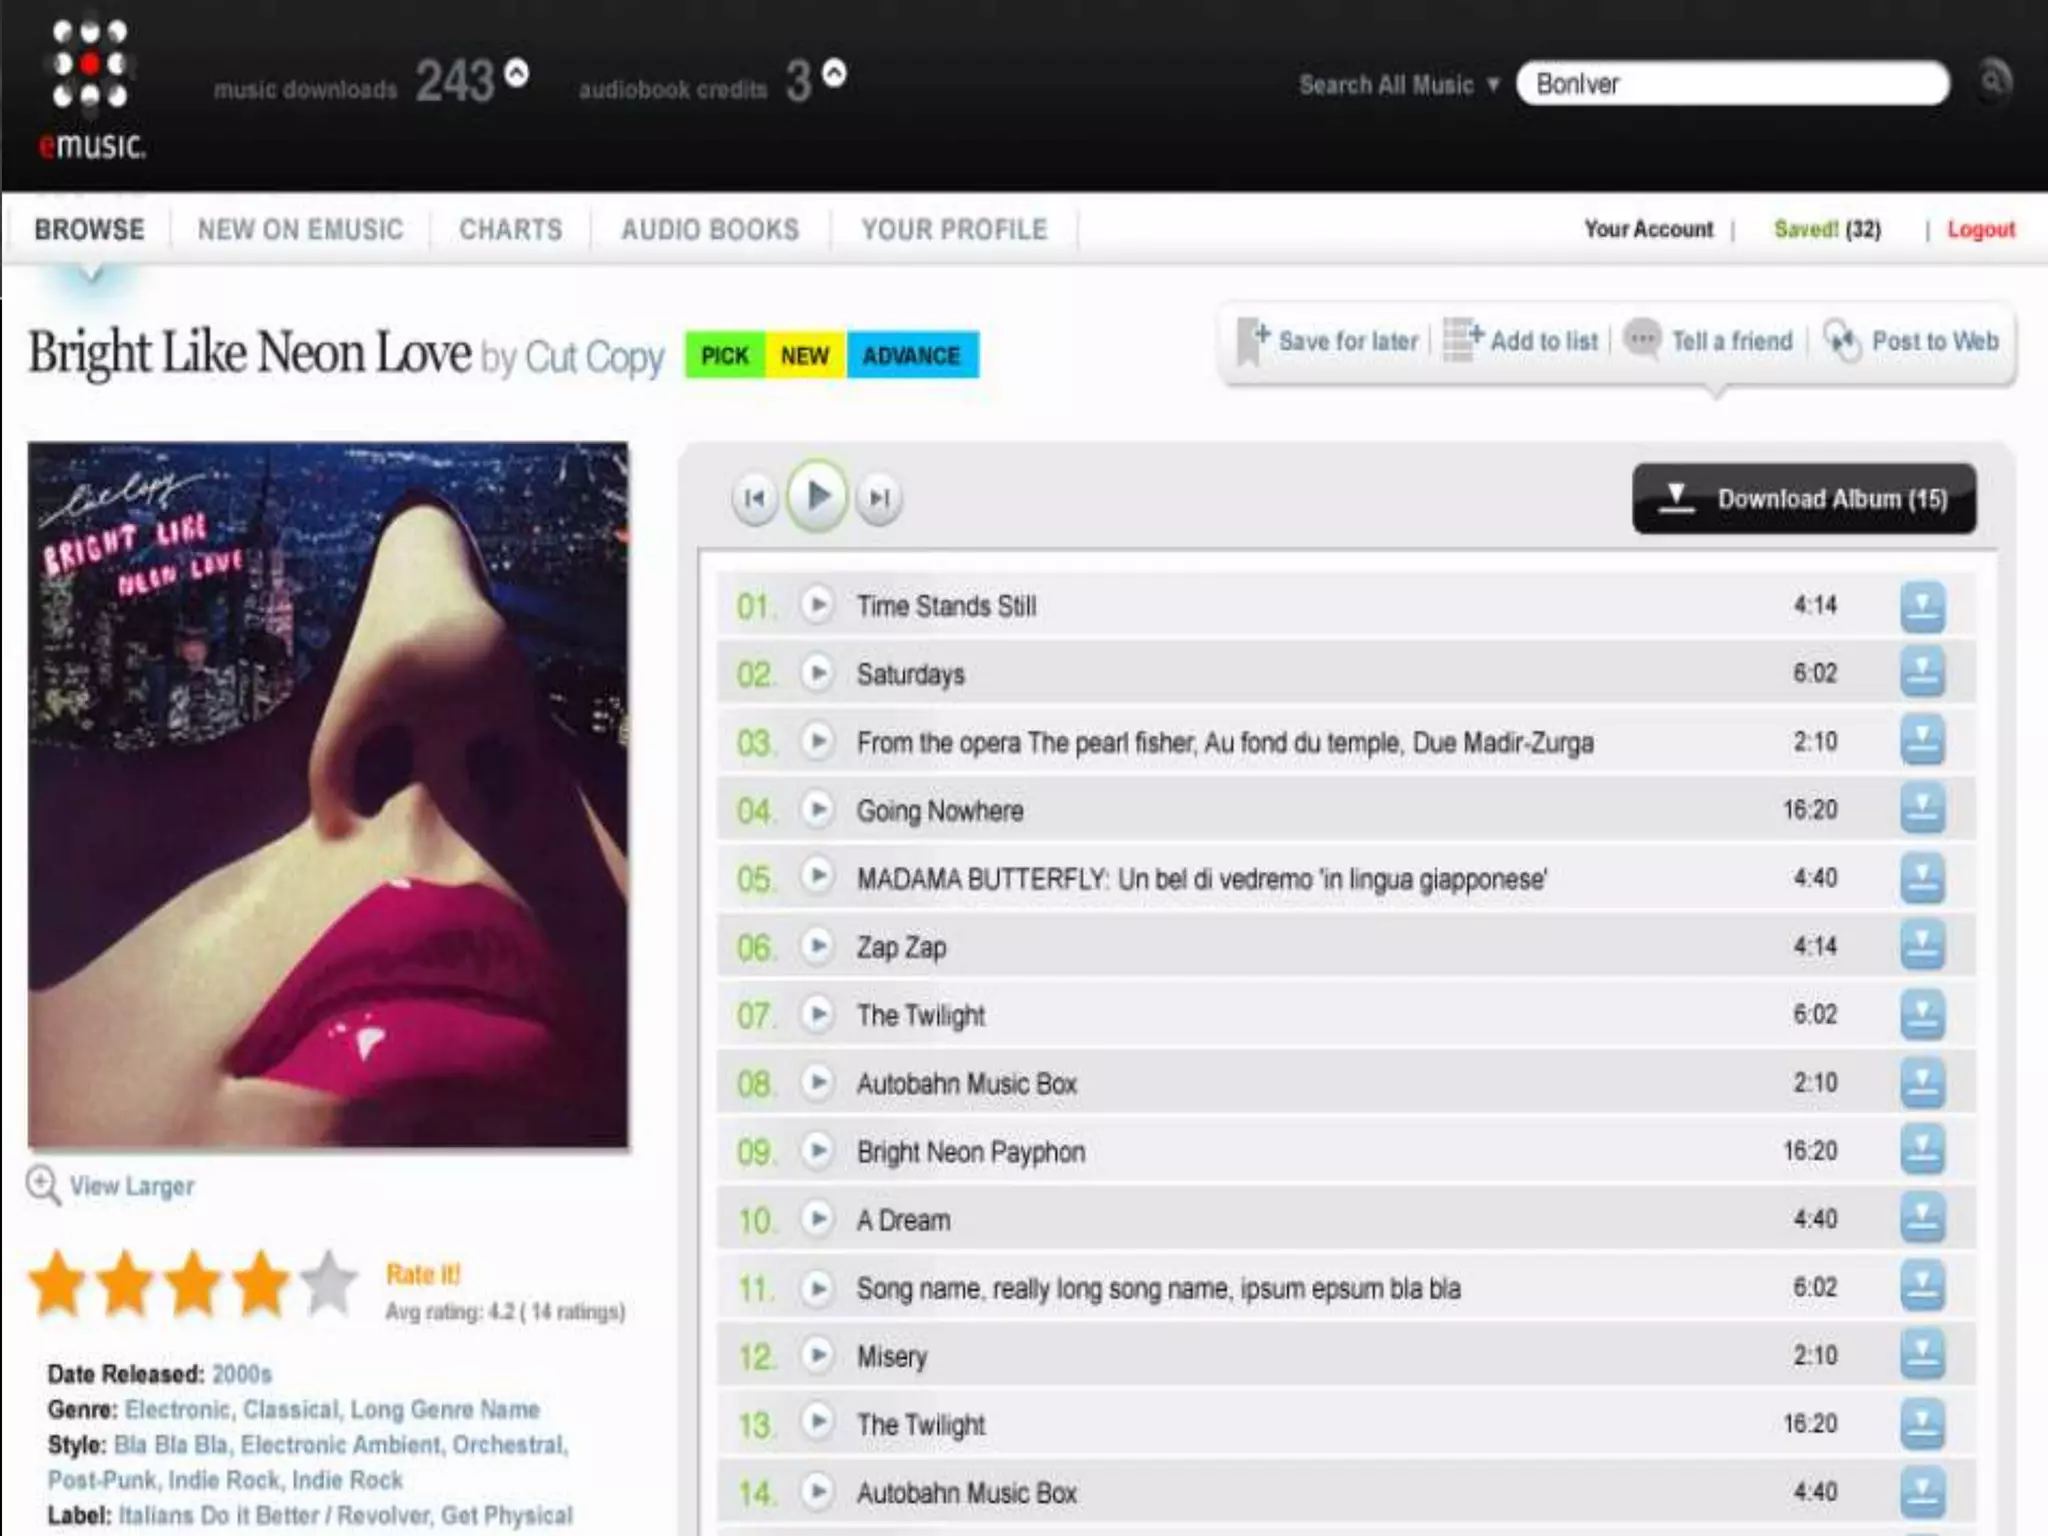Click the View Larger magnifier icon
Image resolution: width=2048 pixels, height=1536 pixels.
click(43, 1186)
